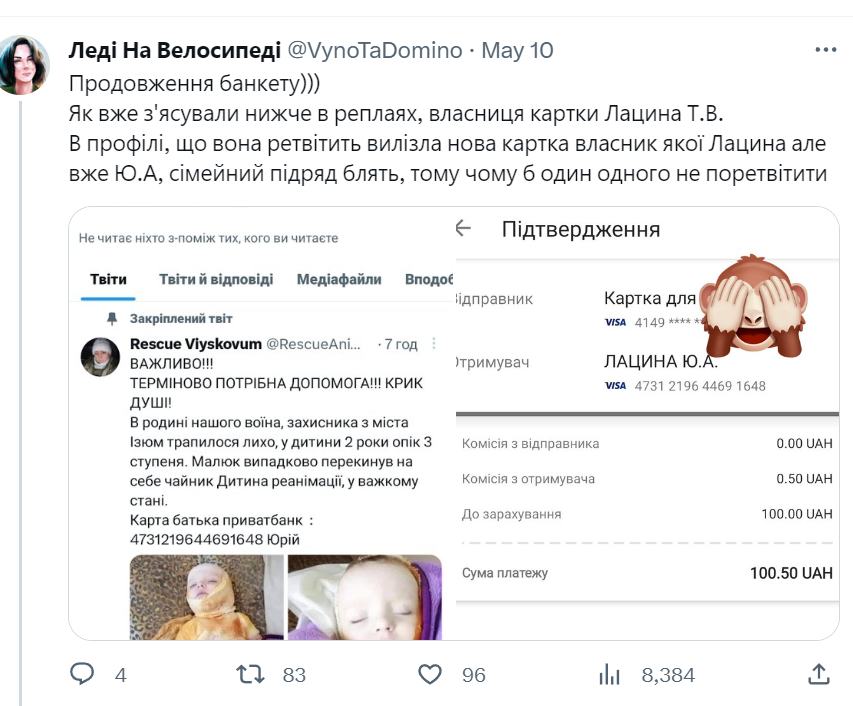Open Rescue Viyskovum profile picture
This screenshot has width=853, height=706.
[101, 355]
